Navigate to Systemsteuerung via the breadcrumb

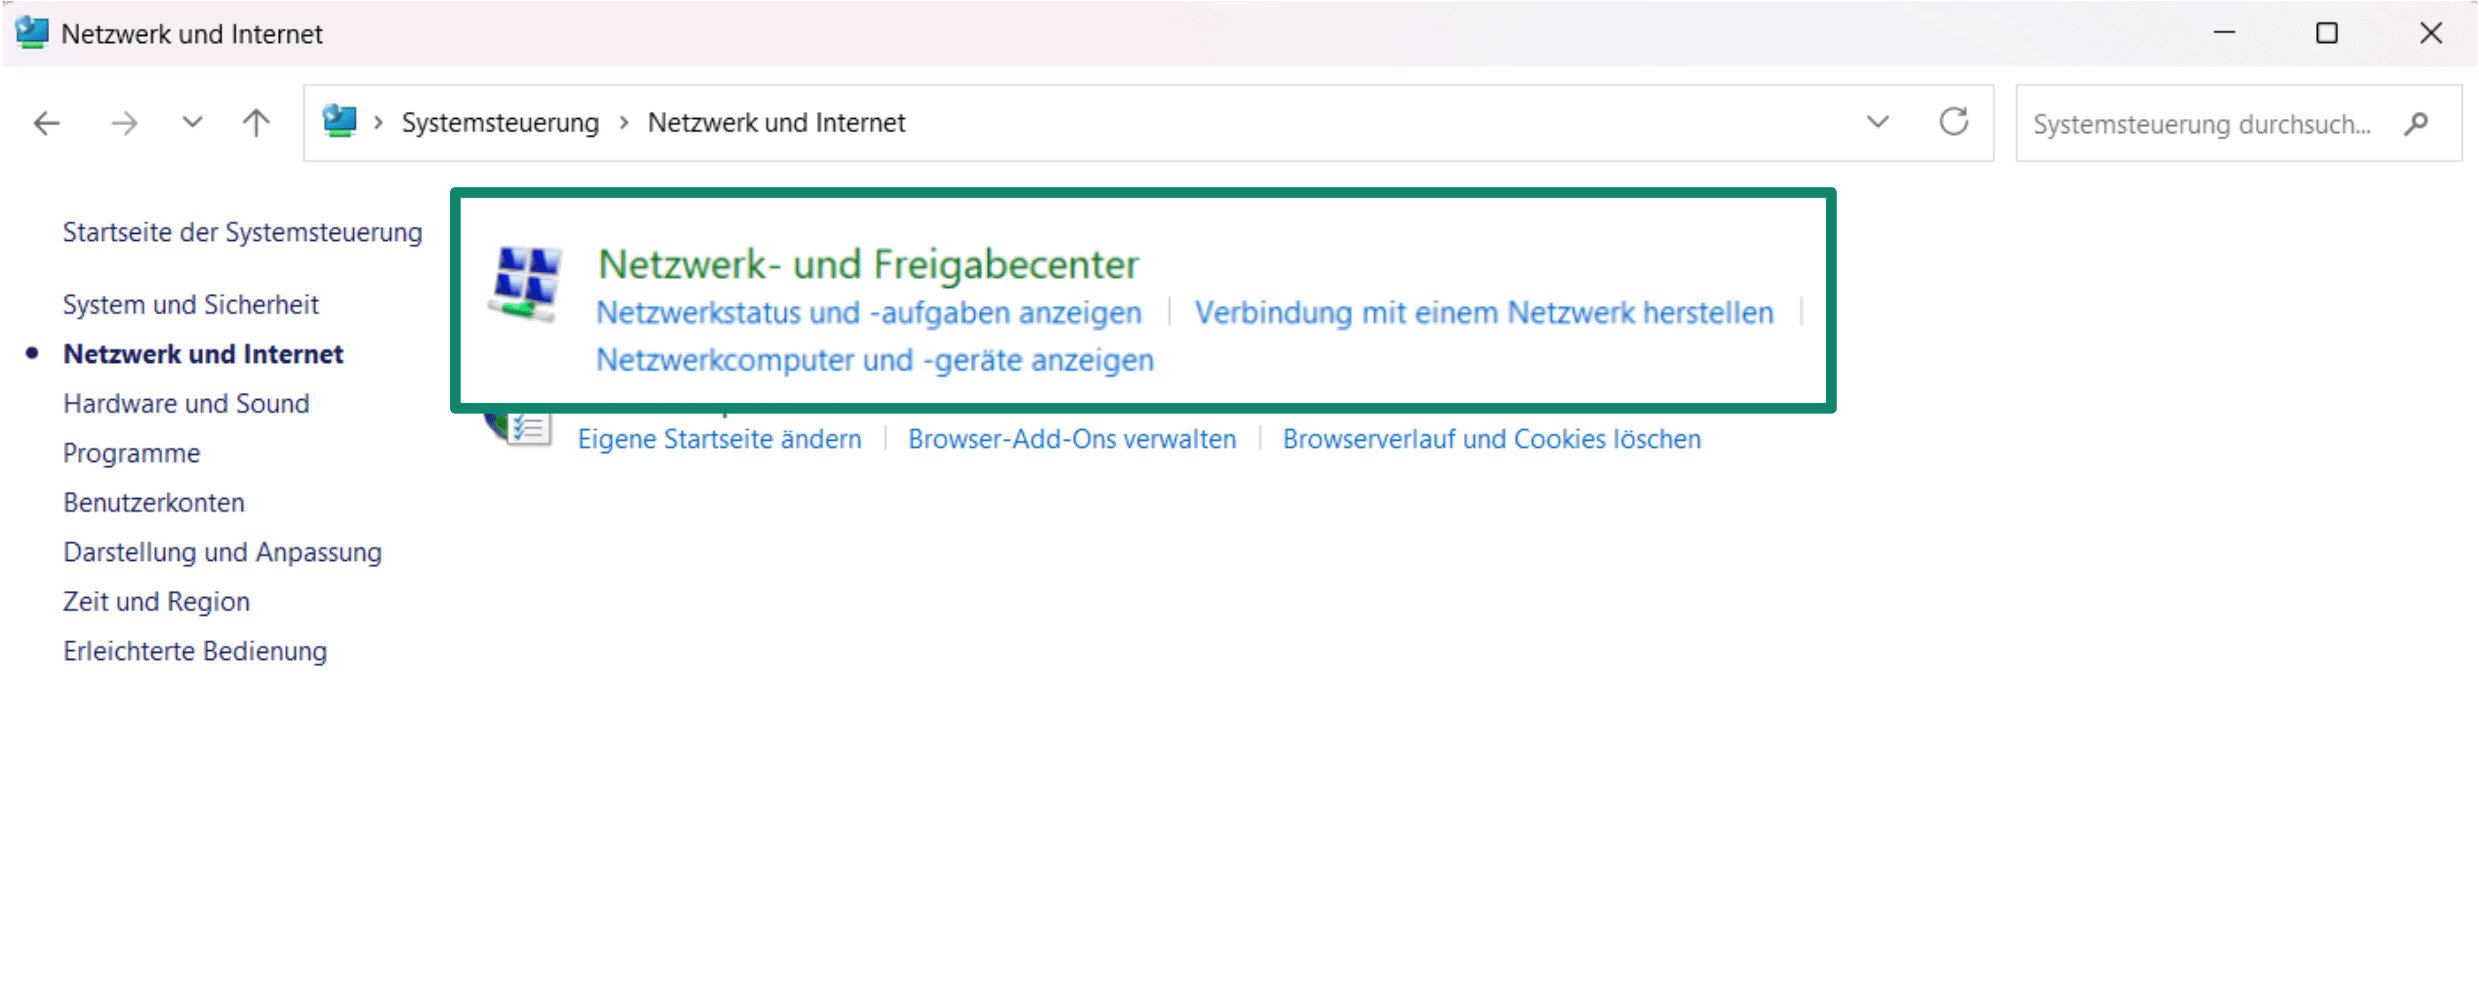tap(500, 122)
